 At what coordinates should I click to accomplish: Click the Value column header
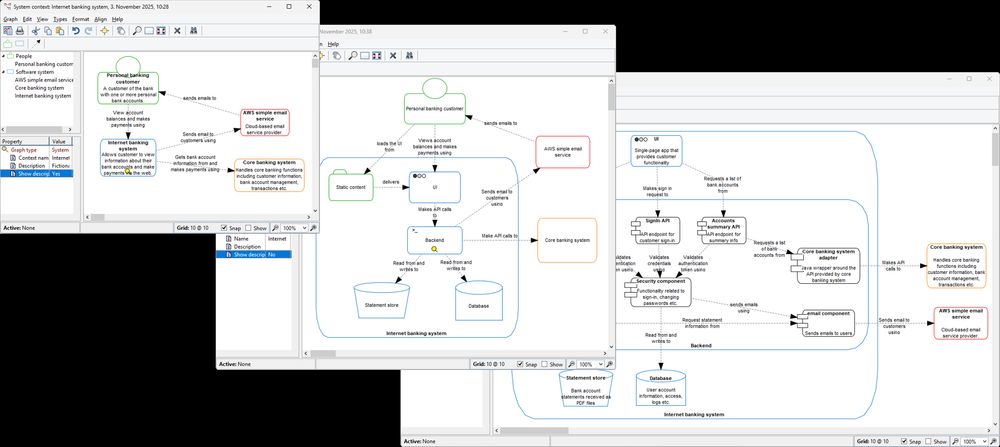tap(62, 142)
